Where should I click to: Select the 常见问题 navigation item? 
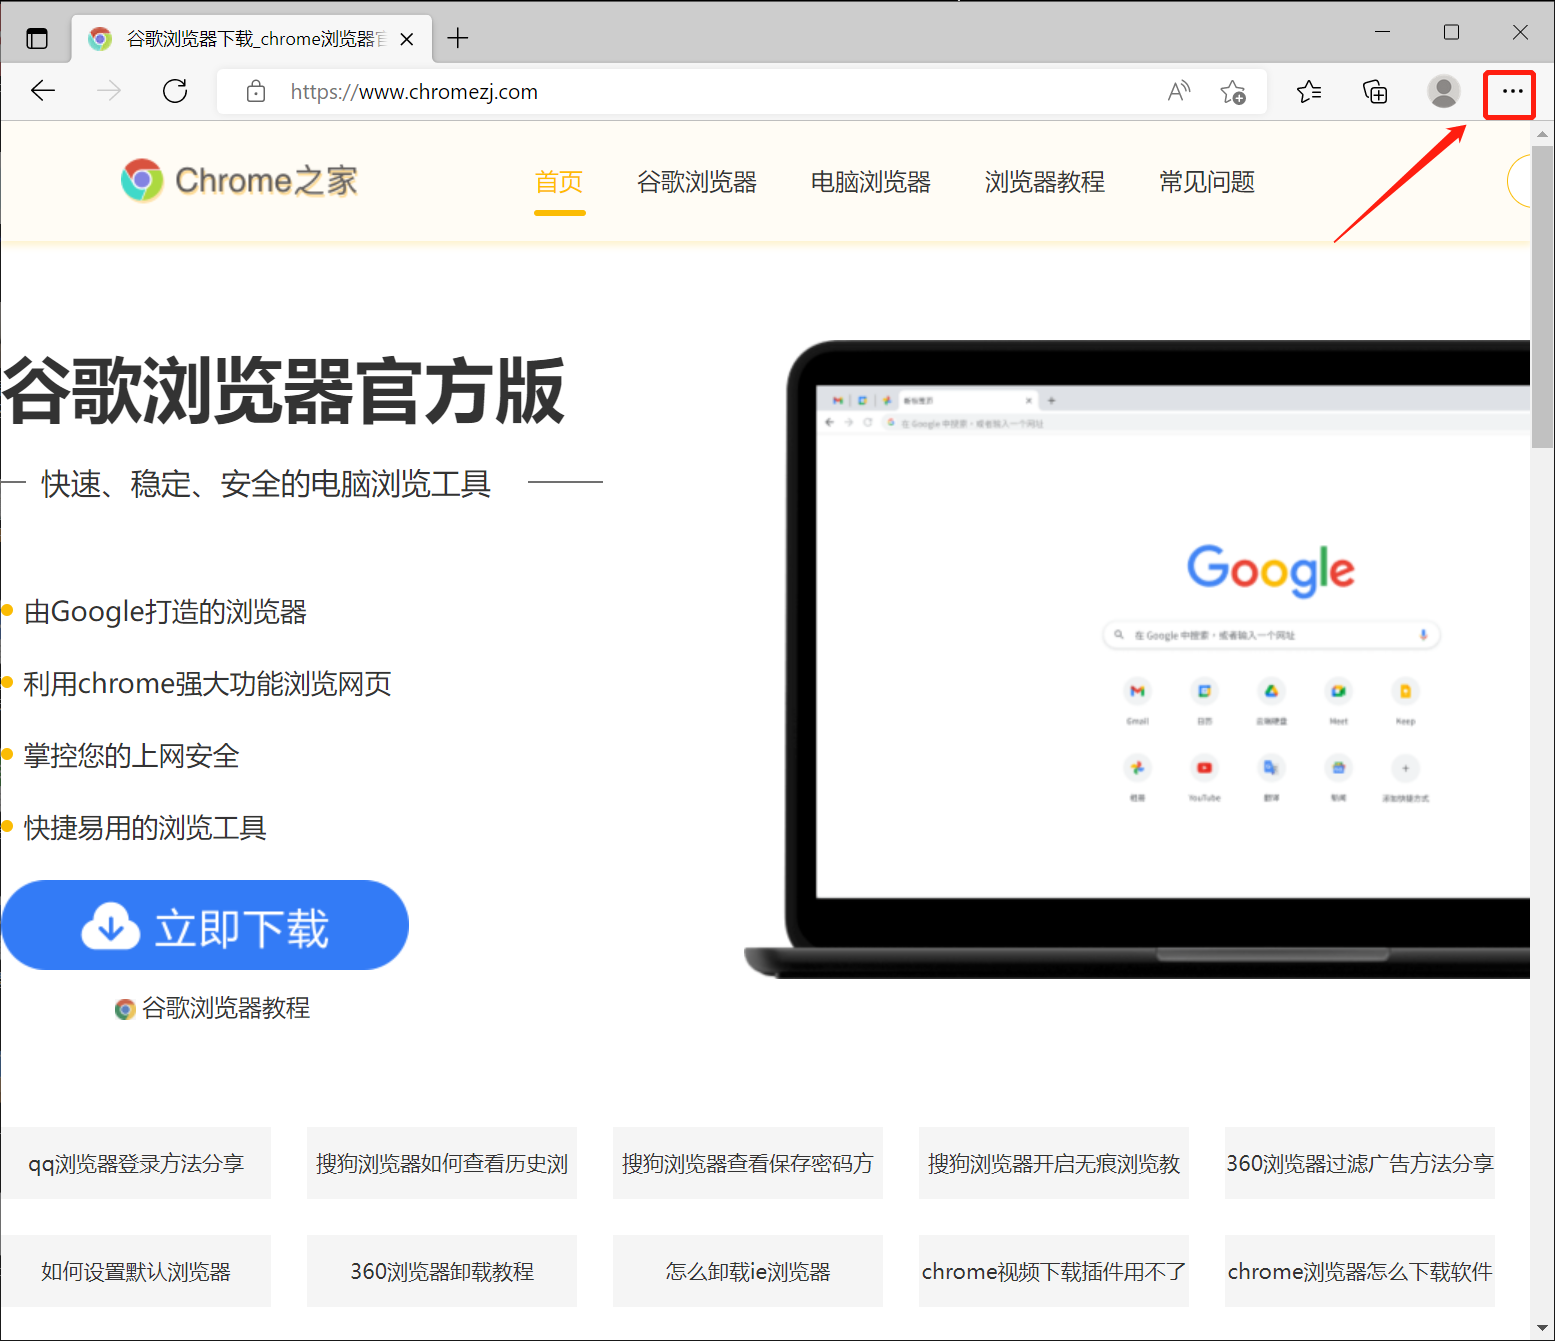coord(1206,181)
